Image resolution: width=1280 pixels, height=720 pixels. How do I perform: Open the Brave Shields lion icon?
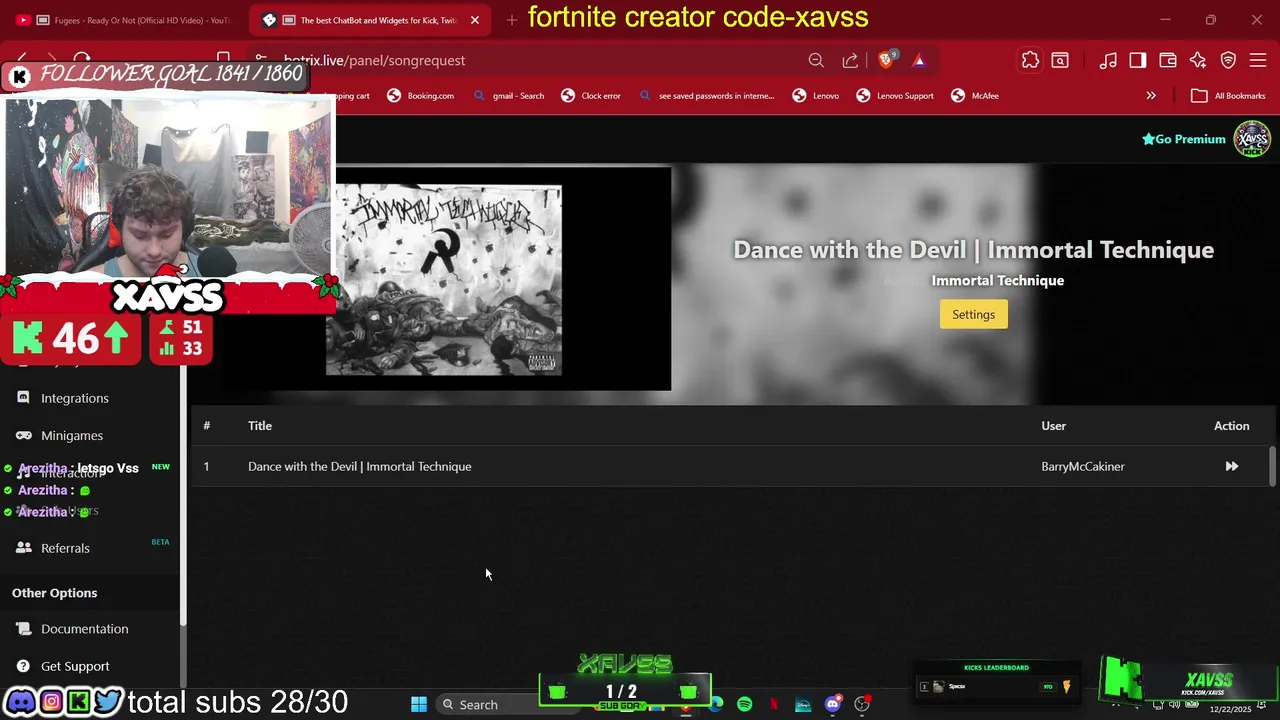tap(886, 60)
